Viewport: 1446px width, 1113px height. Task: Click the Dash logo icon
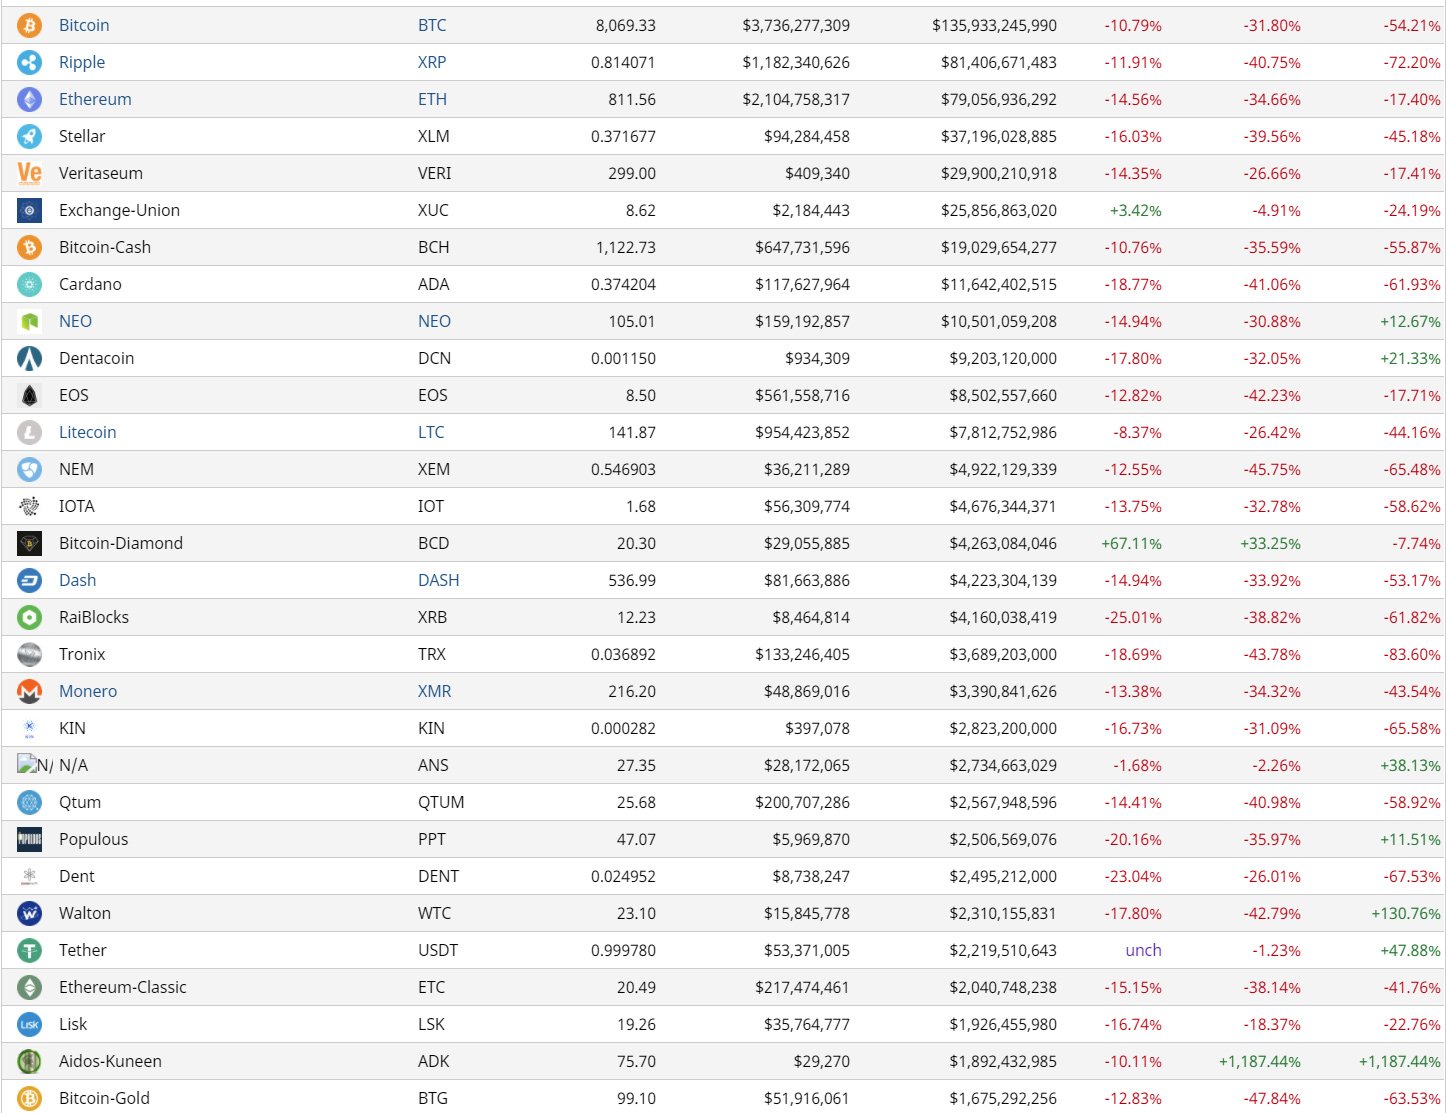pos(30,580)
